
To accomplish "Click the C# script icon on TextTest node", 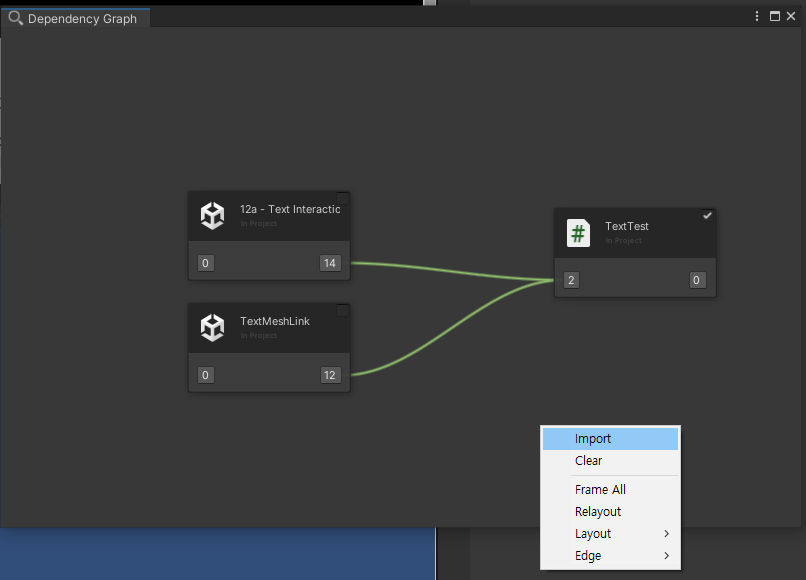I will (578, 233).
